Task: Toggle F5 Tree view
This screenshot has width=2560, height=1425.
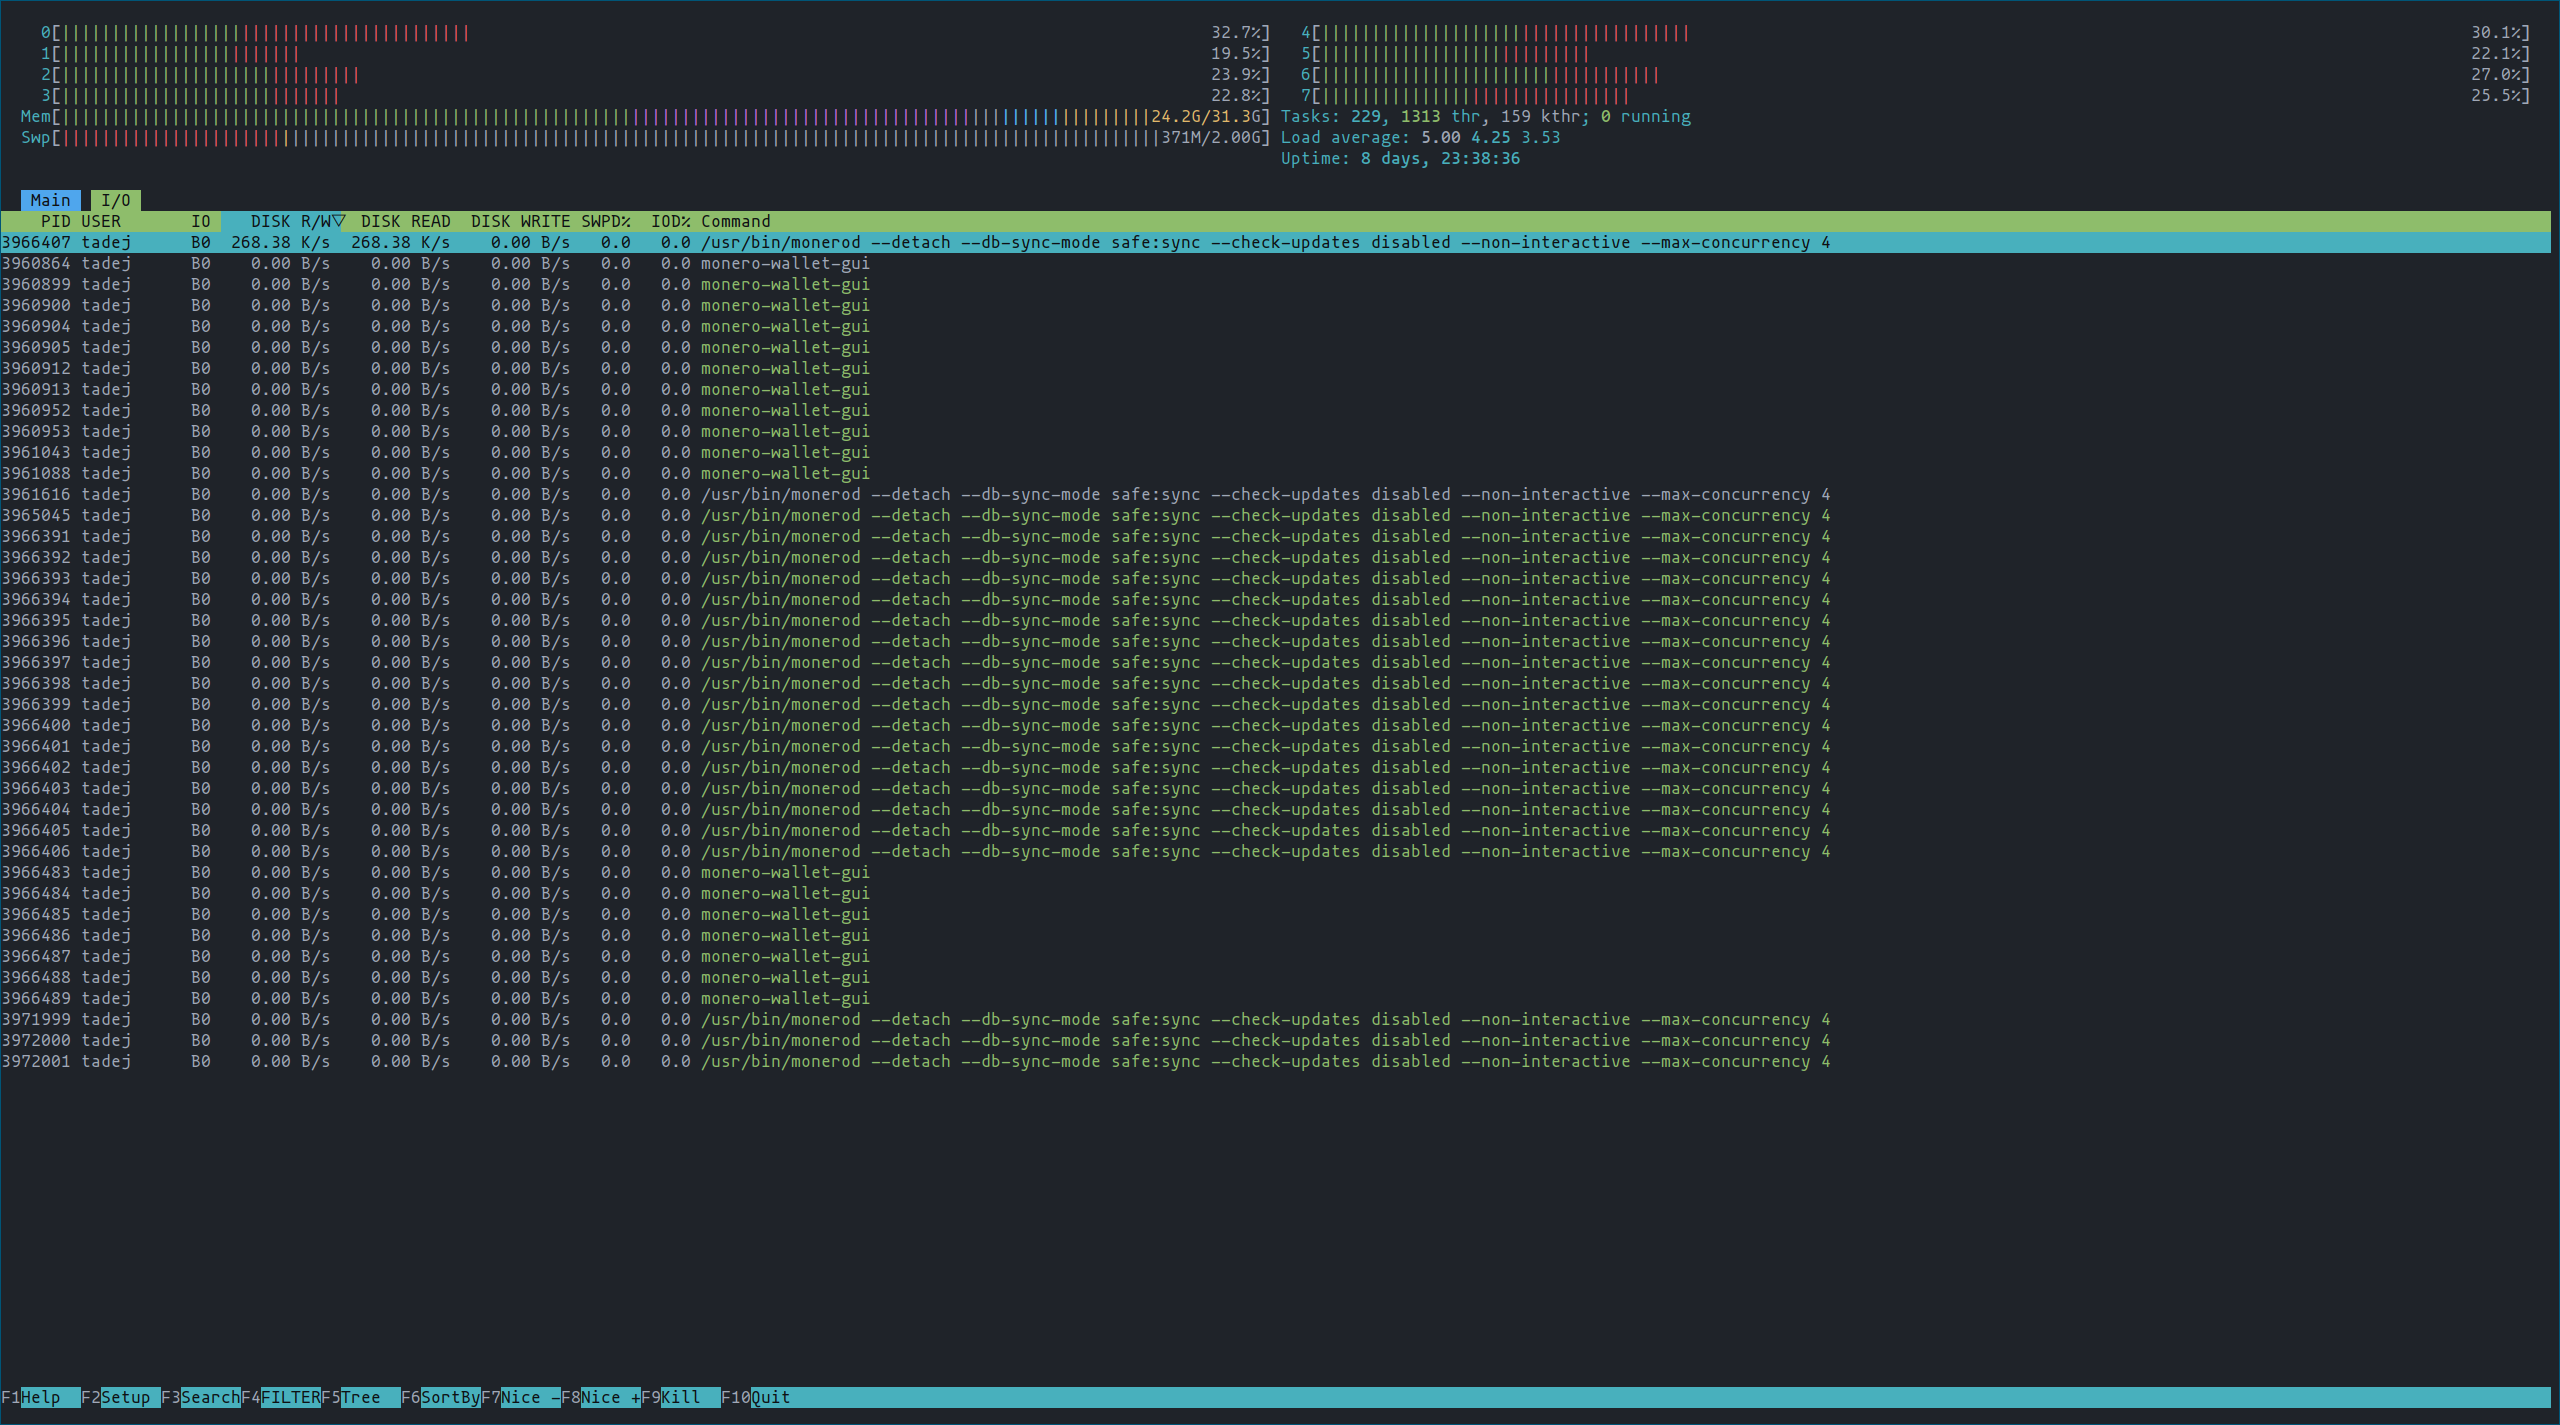Action: pos(360,1397)
